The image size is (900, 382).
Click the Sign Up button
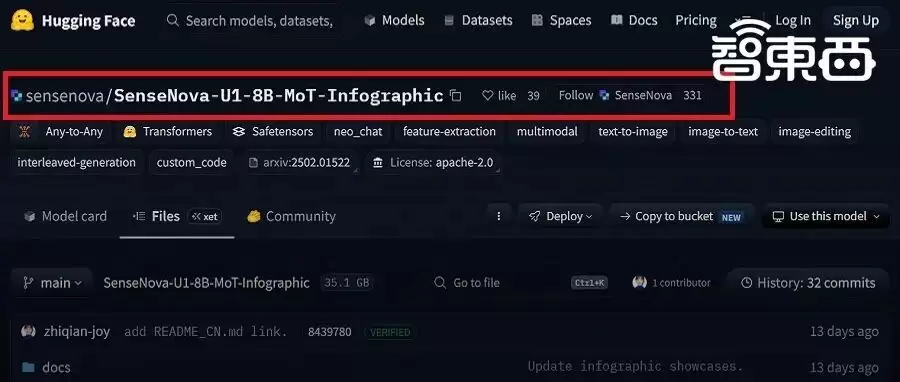point(856,21)
